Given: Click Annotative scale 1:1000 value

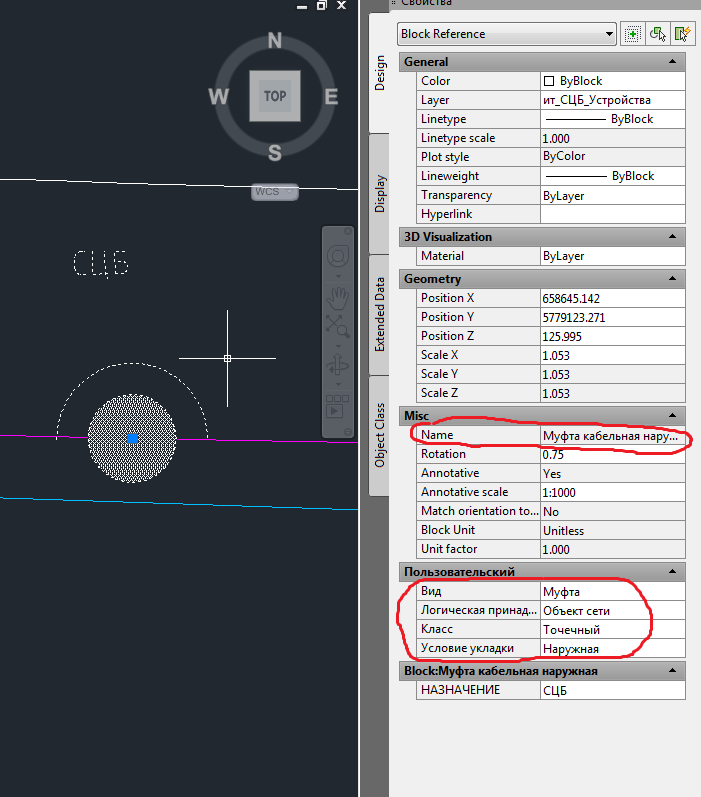Looking at the screenshot, I should point(613,492).
